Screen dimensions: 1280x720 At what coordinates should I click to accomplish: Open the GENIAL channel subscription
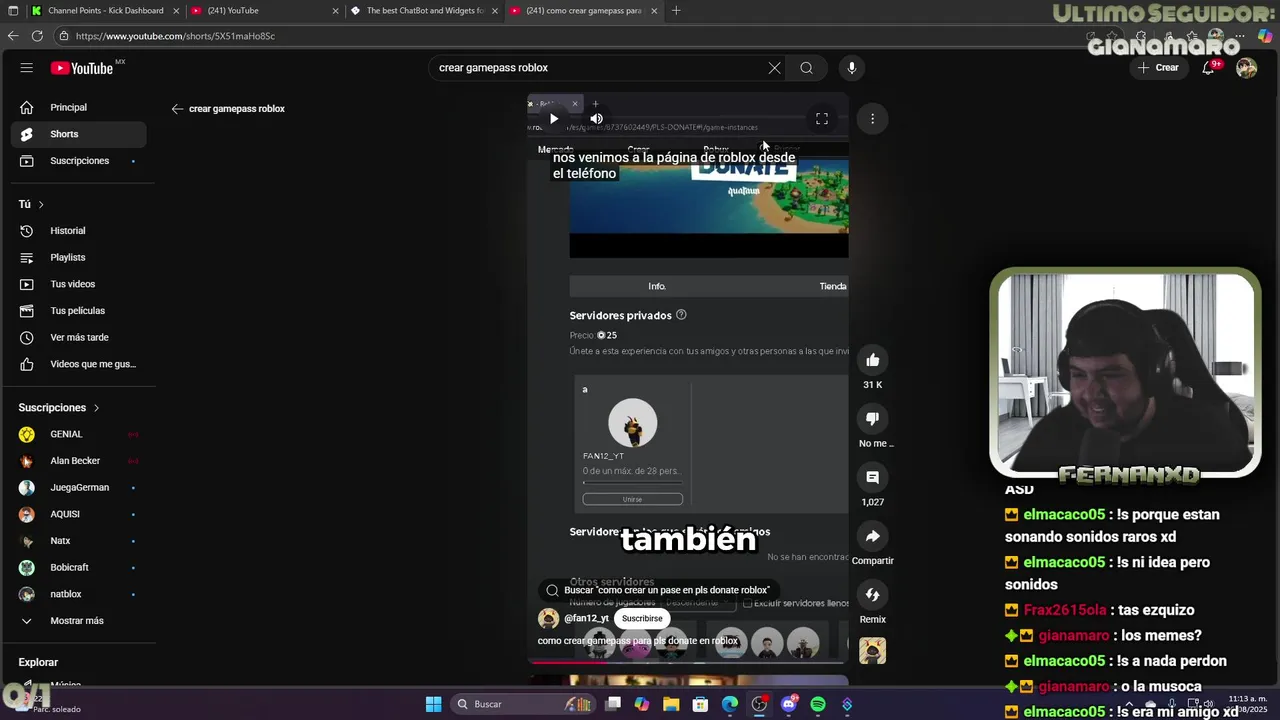(77, 434)
